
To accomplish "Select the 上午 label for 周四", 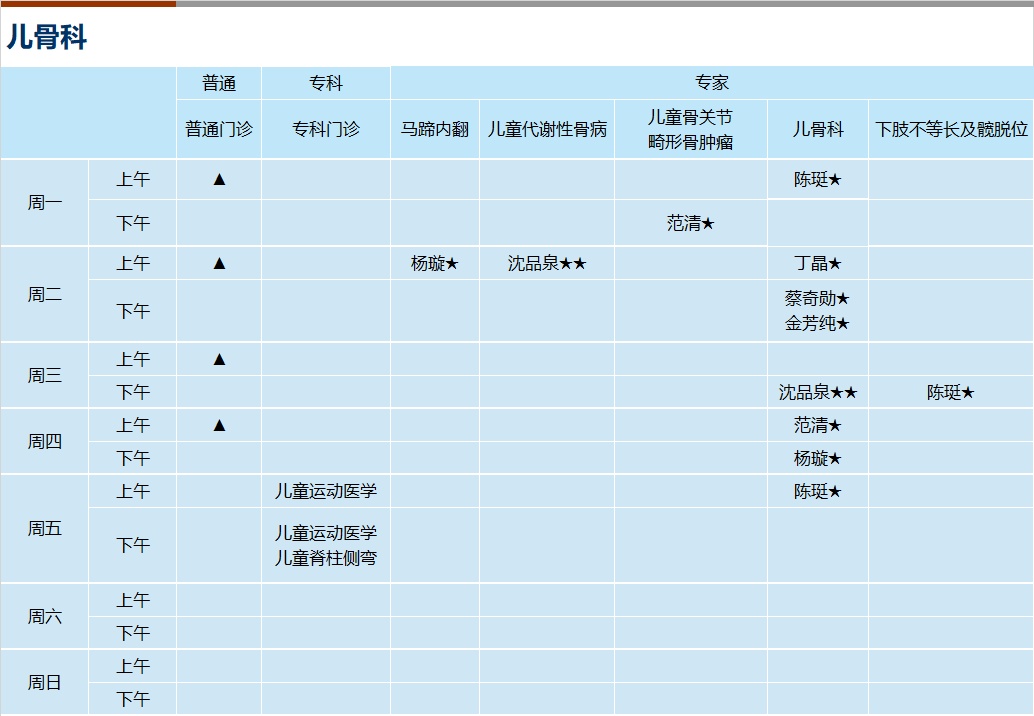I will (133, 425).
